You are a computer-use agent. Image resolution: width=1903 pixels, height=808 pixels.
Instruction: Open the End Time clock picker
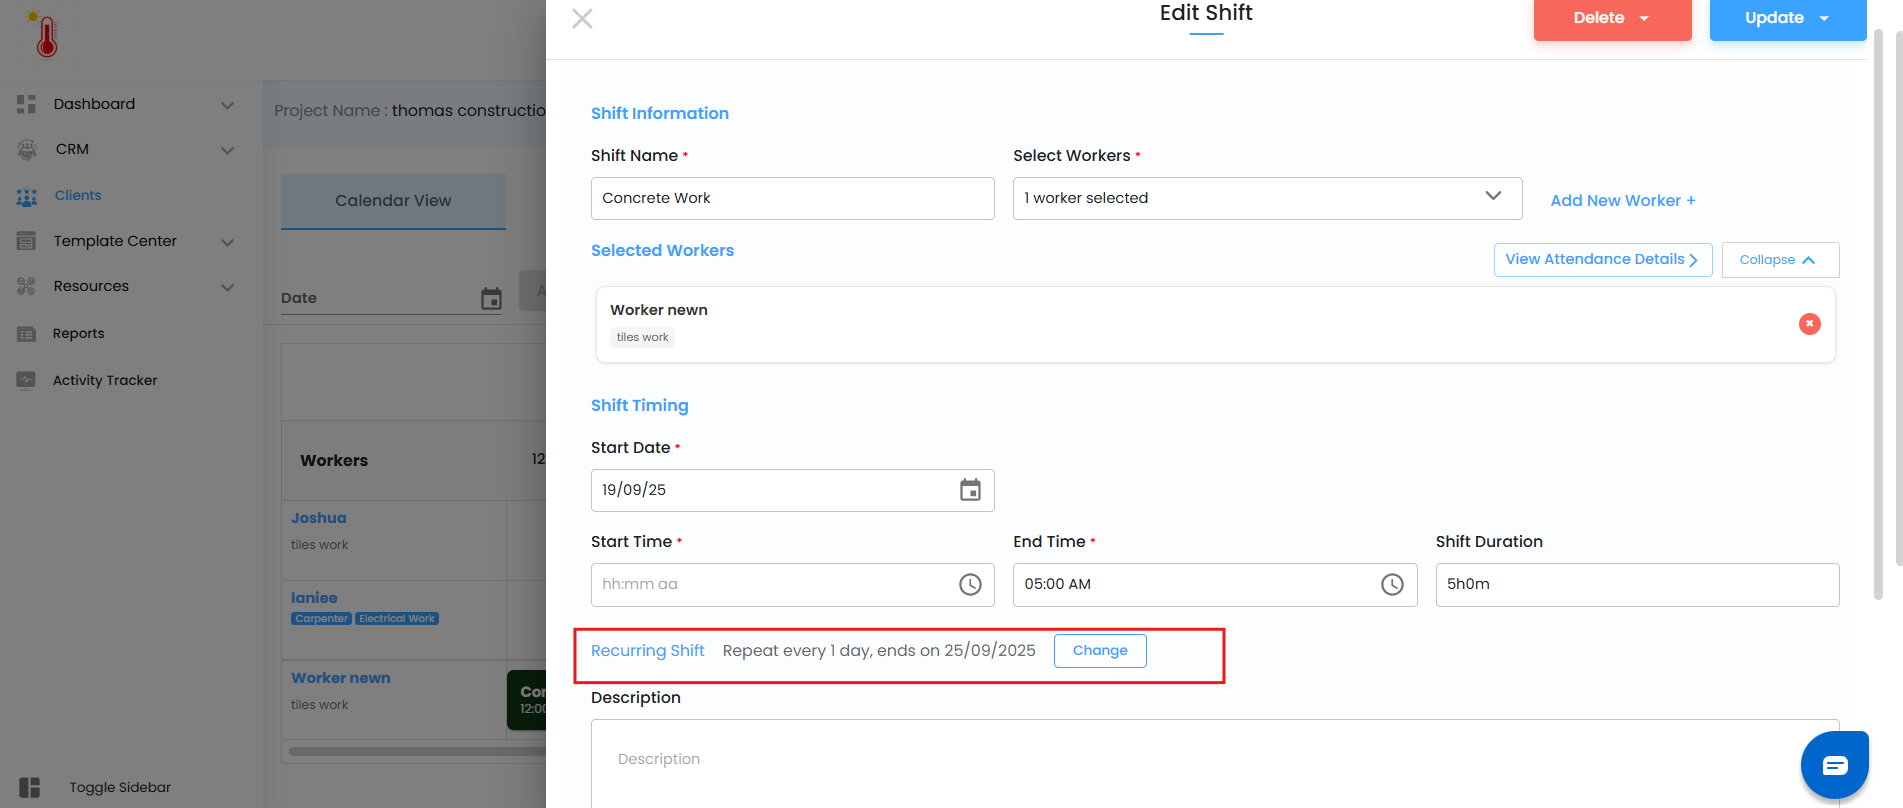tap(1392, 585)
